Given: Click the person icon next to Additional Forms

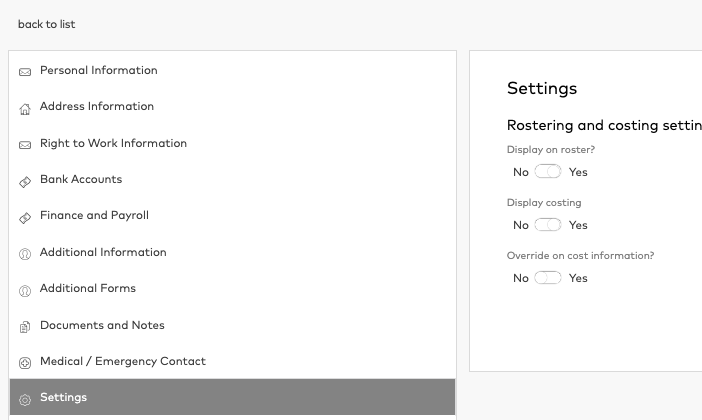Looking at the screenshot, I should (25, 291).
